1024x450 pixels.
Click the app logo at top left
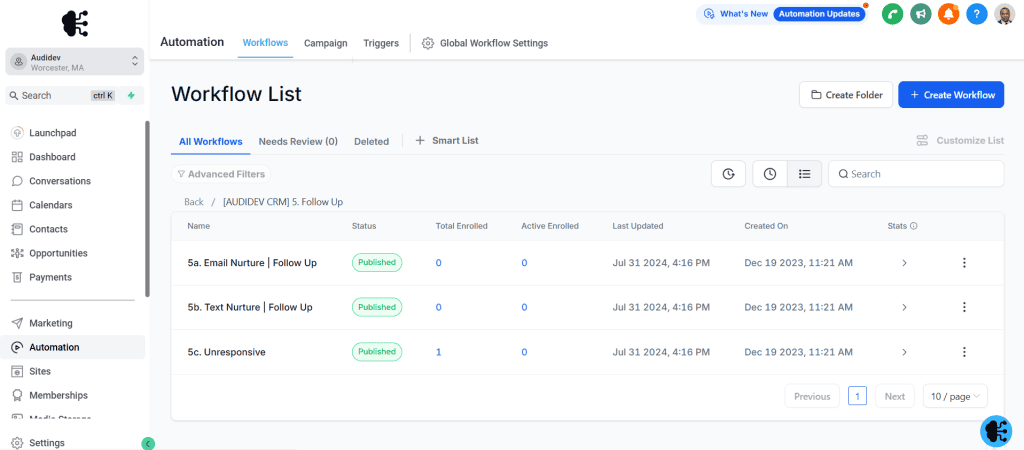pyautogui.click(x=75, y=24)
